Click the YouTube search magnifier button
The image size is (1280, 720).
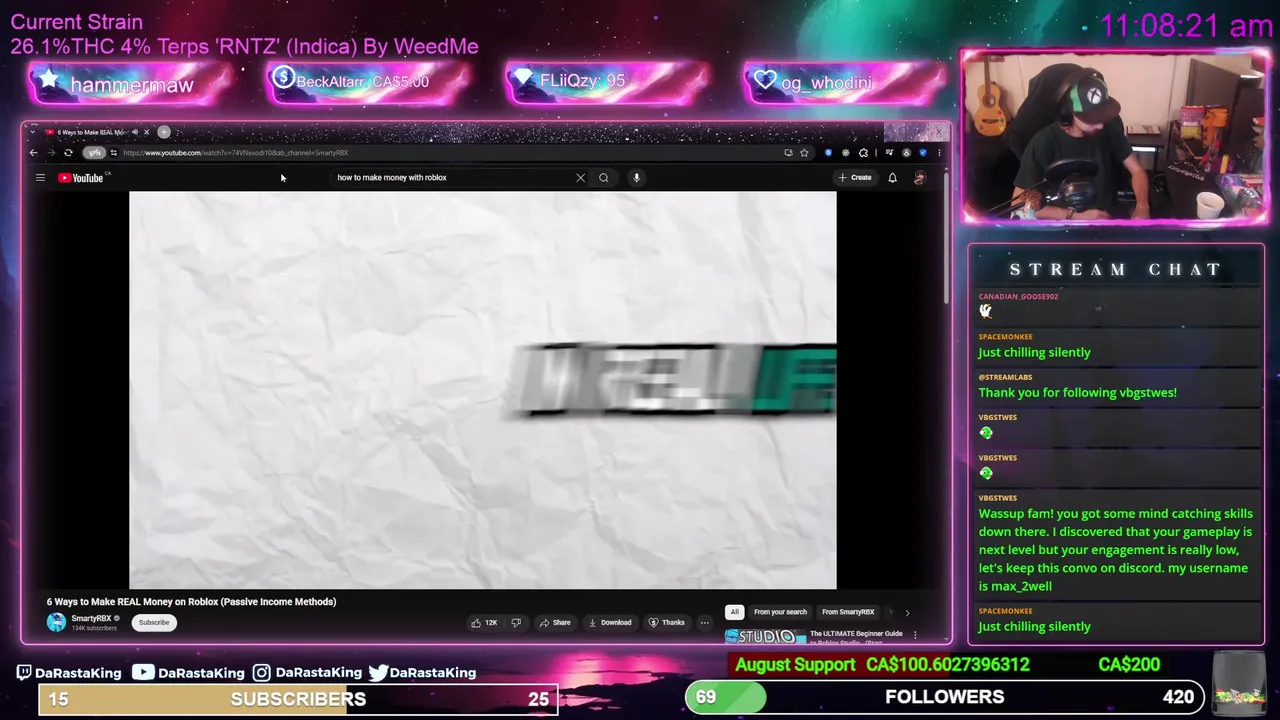[x=604, y=178]
